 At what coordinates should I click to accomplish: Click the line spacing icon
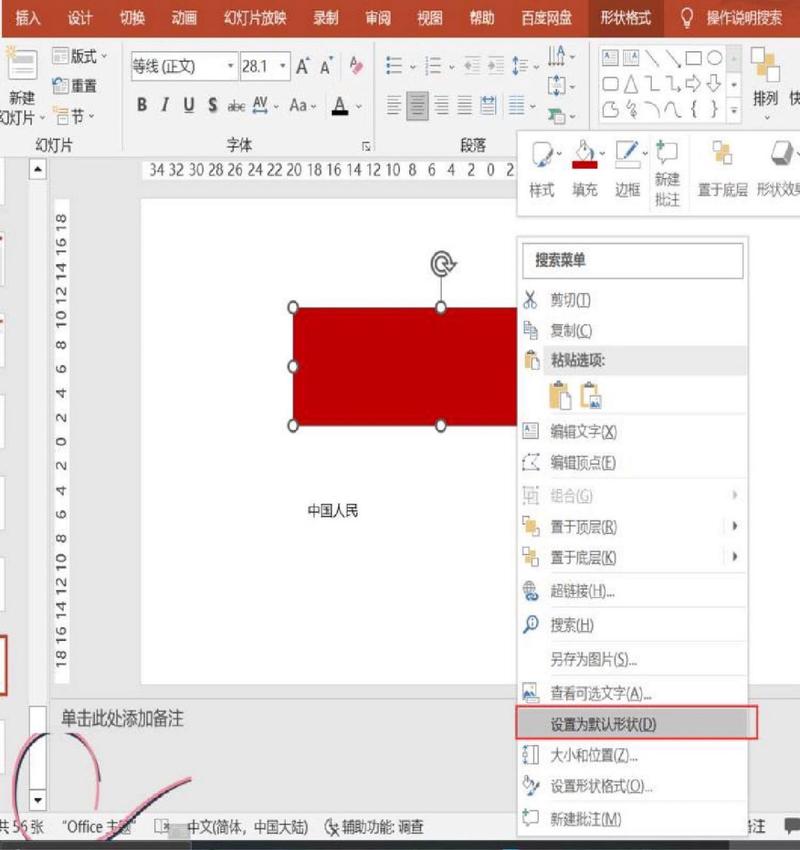[x=520, y=66]
